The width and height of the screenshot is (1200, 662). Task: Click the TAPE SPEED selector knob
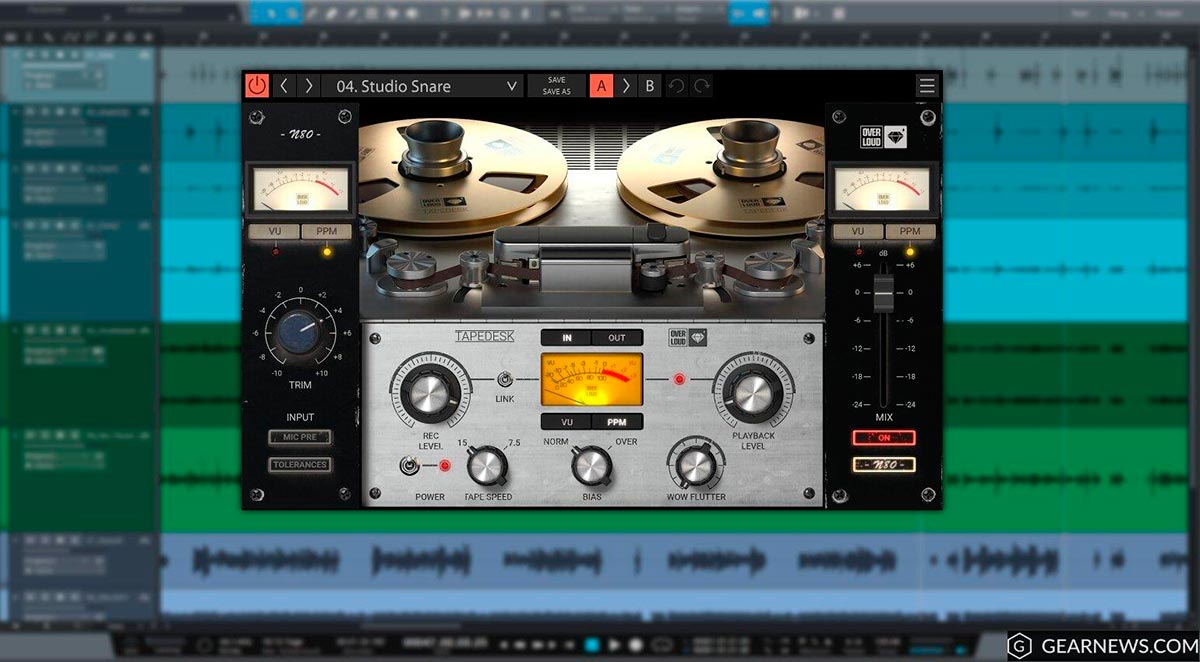click(x=487, y=464)
